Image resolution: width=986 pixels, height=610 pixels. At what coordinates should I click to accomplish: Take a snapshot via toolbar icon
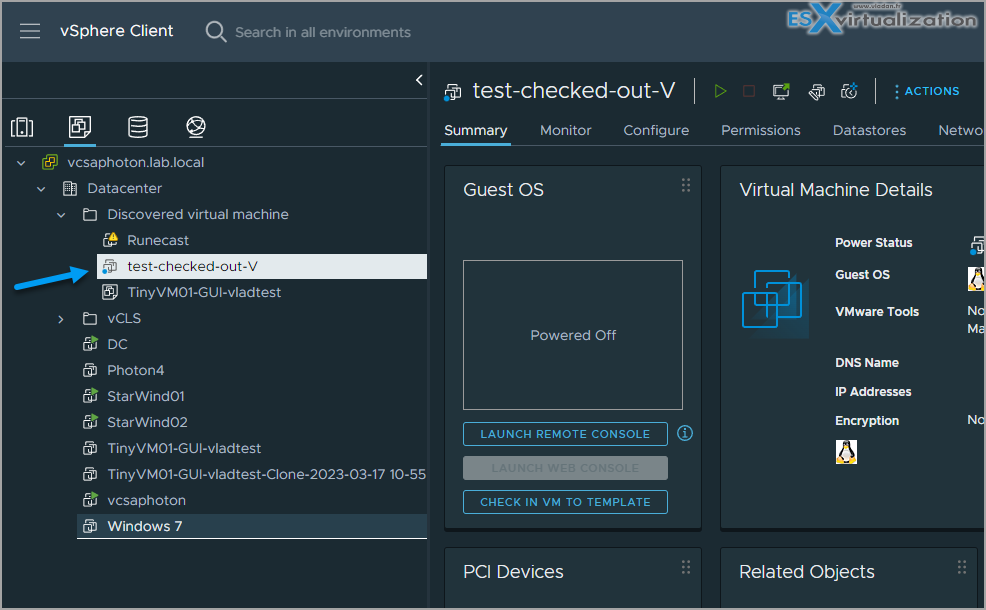pyautogui.click(x=850, y=91)
